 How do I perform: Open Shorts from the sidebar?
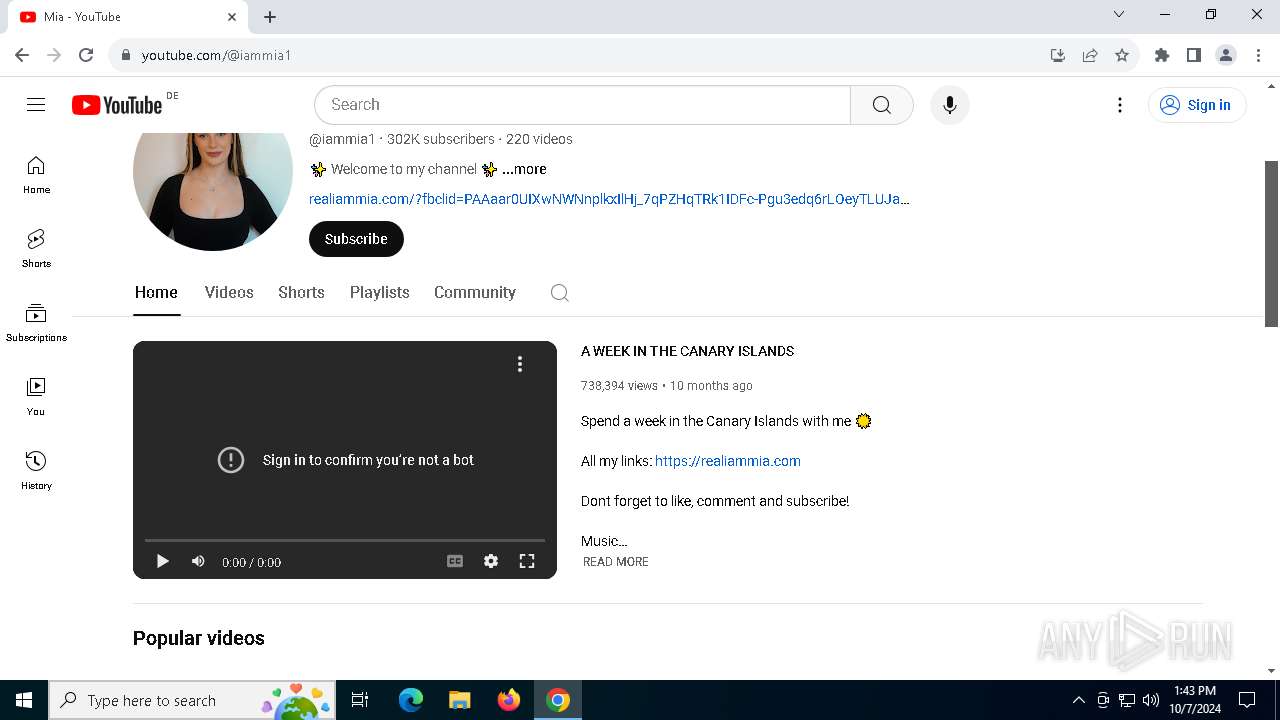click(36, 249)
